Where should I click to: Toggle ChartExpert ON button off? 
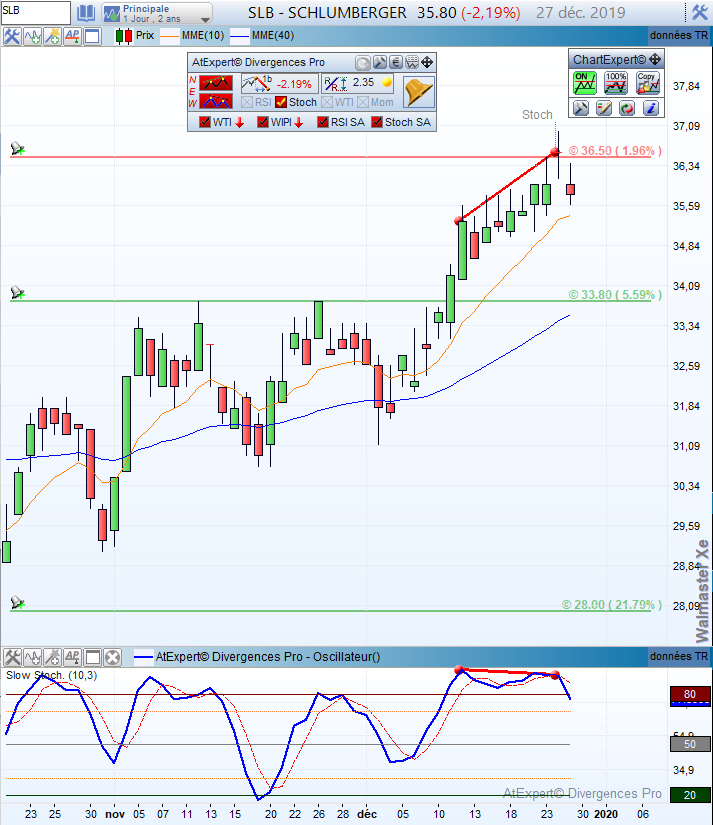pyautogui.click(x=585, y=83)
